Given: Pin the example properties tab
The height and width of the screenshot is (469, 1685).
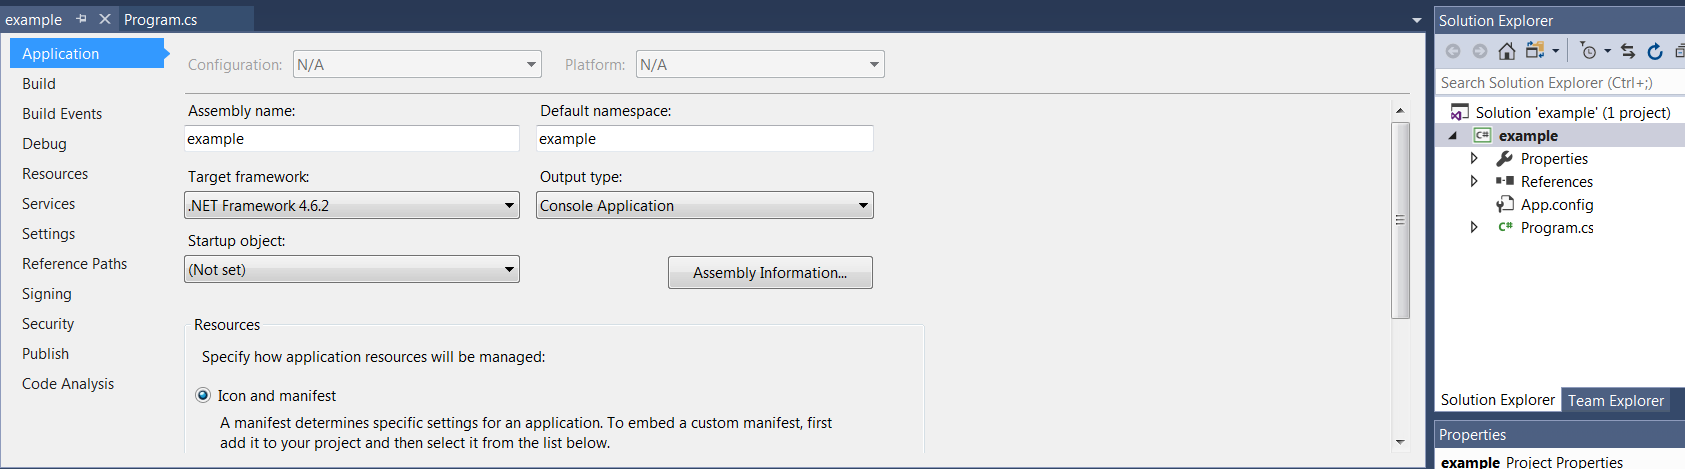Looking at the screenshot, I should pyautogui.click(x=81, y=19).
